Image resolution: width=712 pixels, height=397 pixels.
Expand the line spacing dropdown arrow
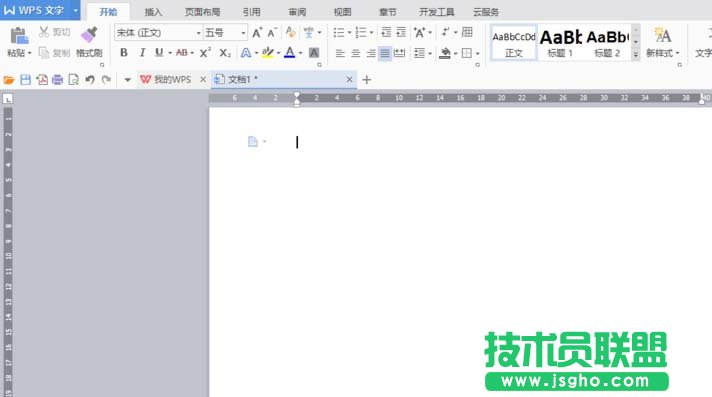(x=430, y=54)
